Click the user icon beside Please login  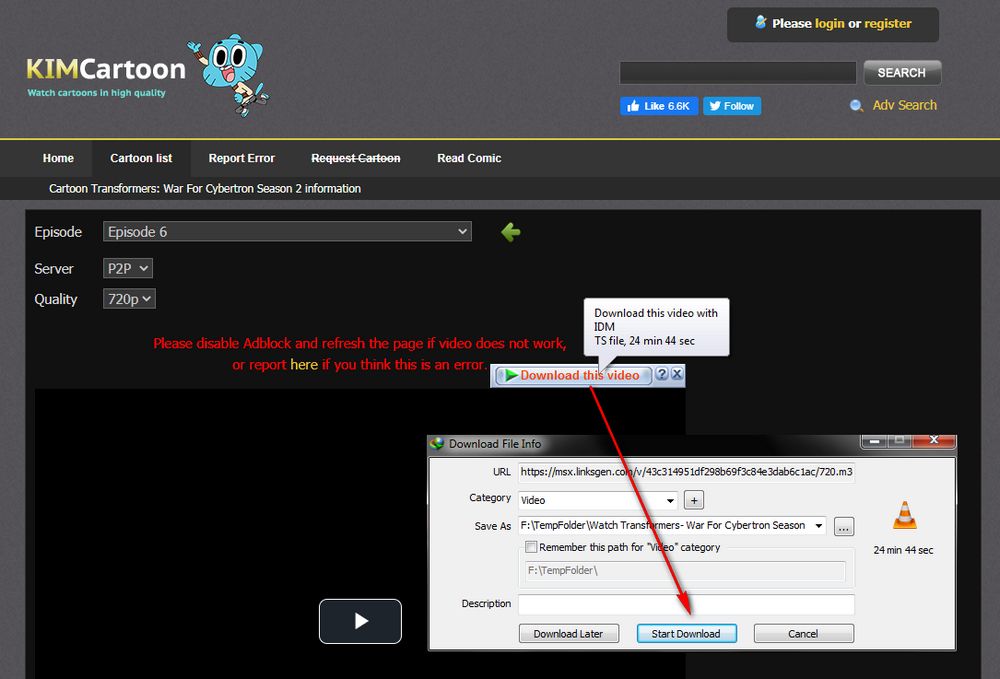(x=760, y=22)
